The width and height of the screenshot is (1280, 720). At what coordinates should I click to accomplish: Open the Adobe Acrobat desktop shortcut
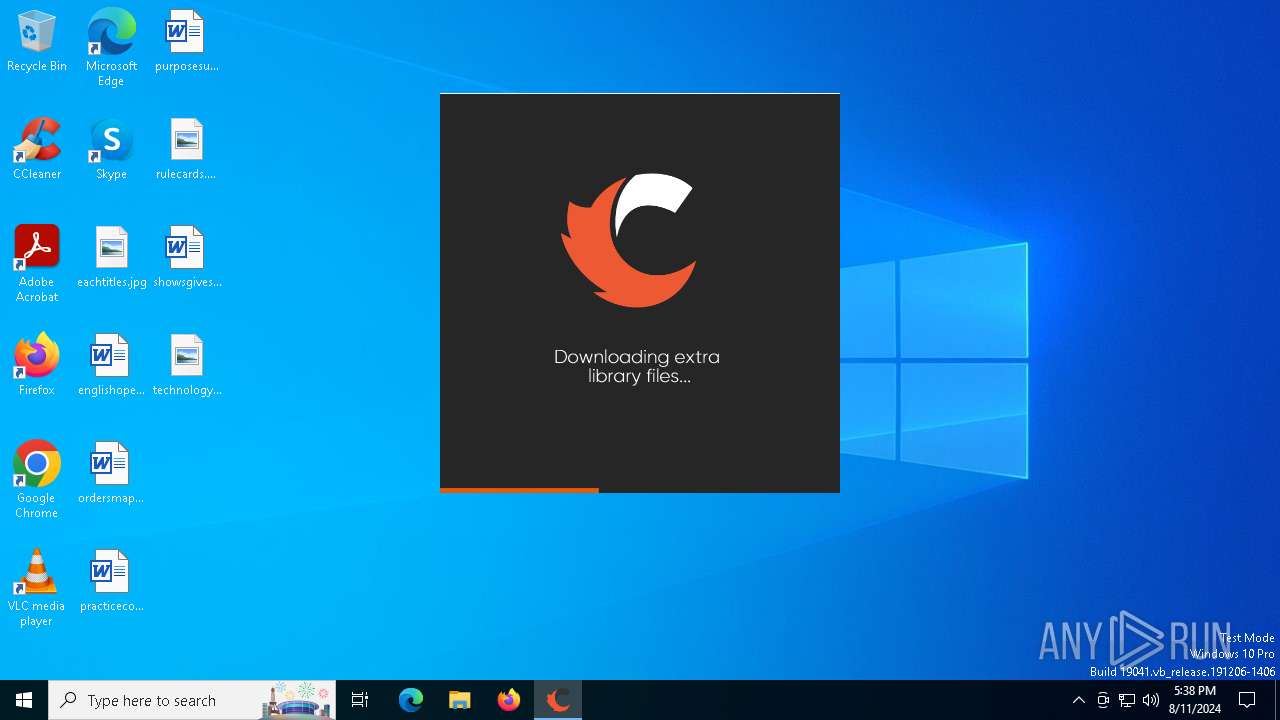point(37,264)
